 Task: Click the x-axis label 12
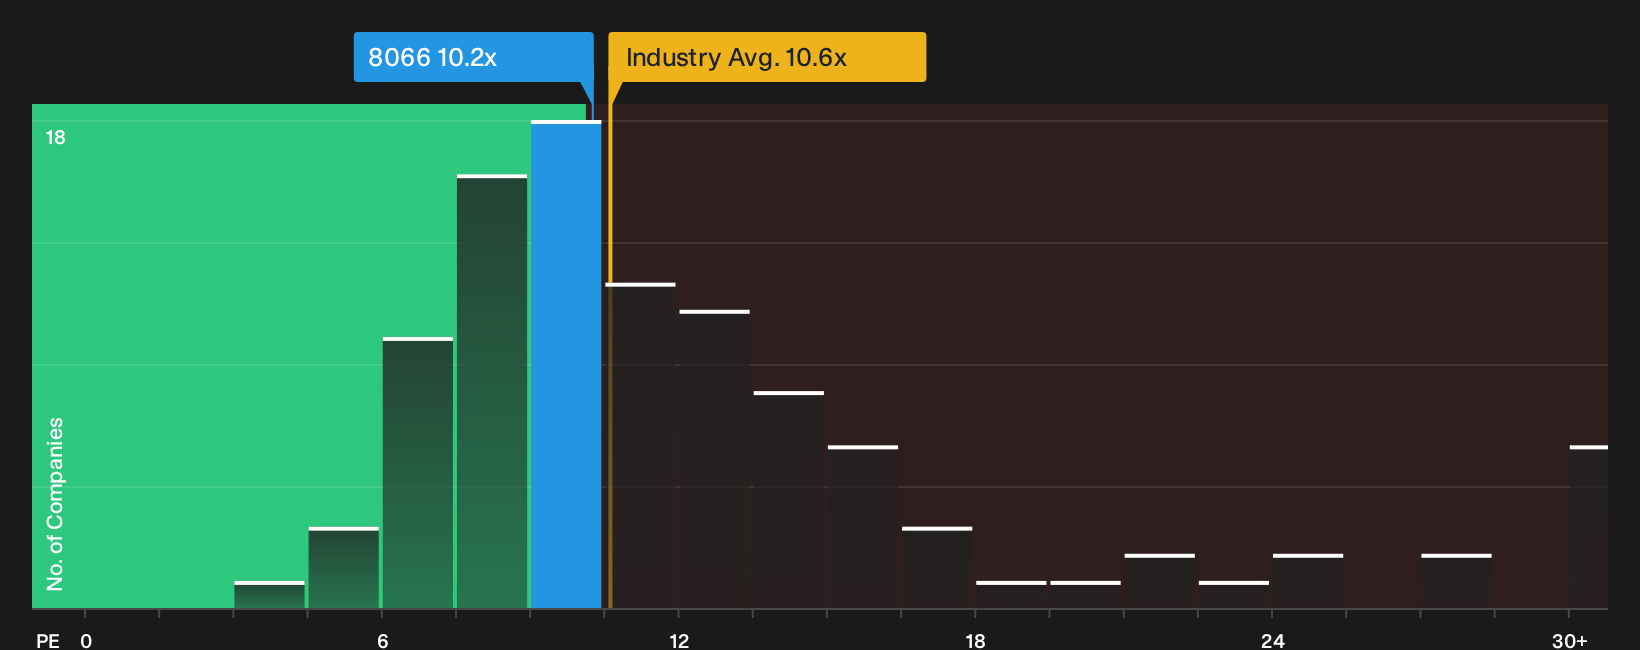679,640
